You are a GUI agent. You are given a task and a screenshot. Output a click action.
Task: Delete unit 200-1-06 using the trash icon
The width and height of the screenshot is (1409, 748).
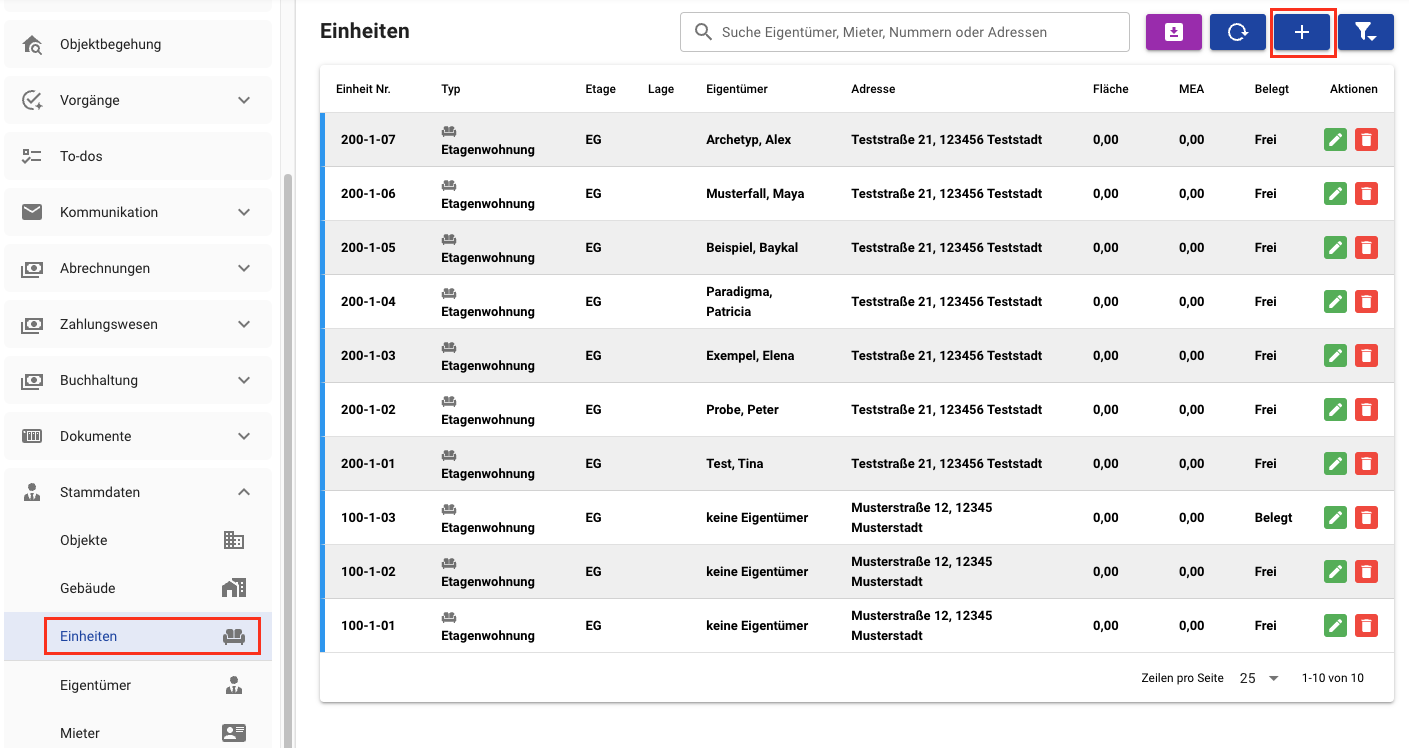point(1366,194)
